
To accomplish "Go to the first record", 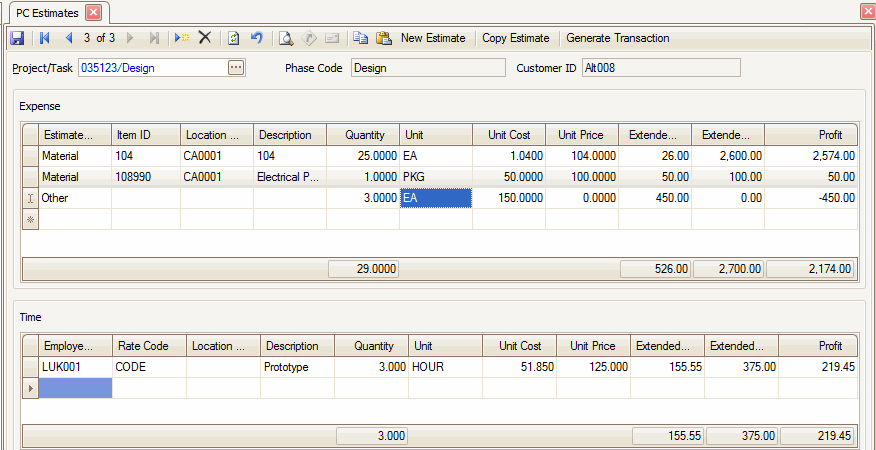I will point(44,38).
